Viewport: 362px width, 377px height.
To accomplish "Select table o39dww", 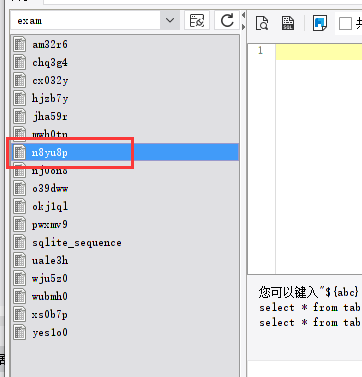I will (x=125, y=188).
